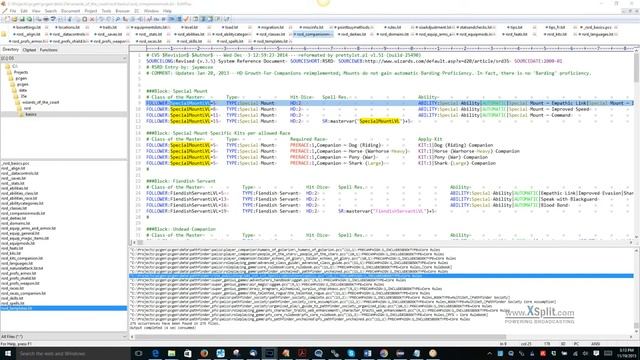Switch to the Functions panel tab
The image size is (640, 360).
point(49,50)
